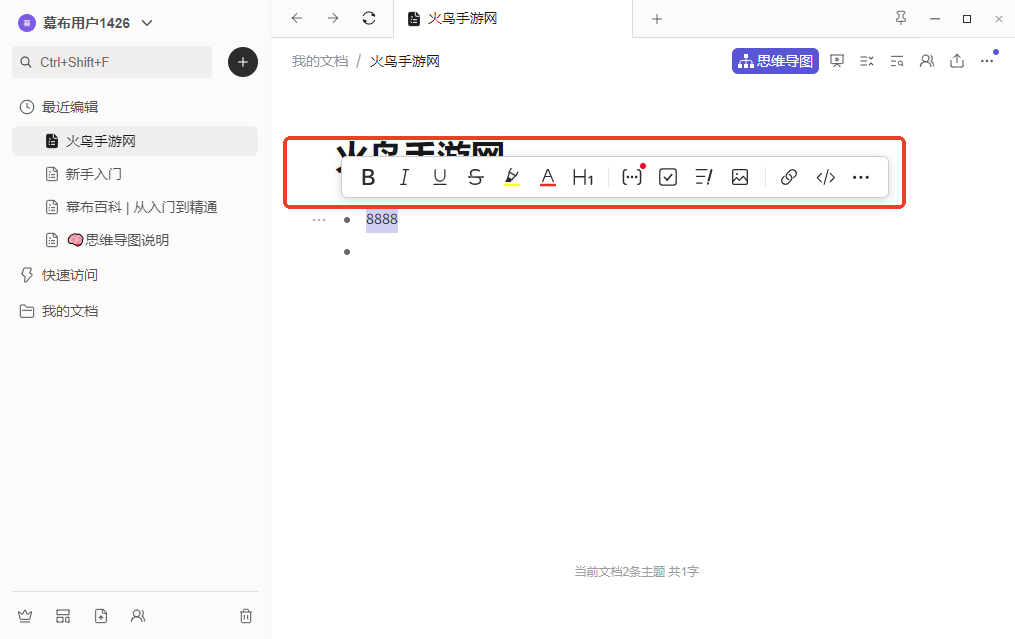Click the share/export upload icon
Image resolution: width=1015 pixels, height=639 pixels.
point(957,61)
